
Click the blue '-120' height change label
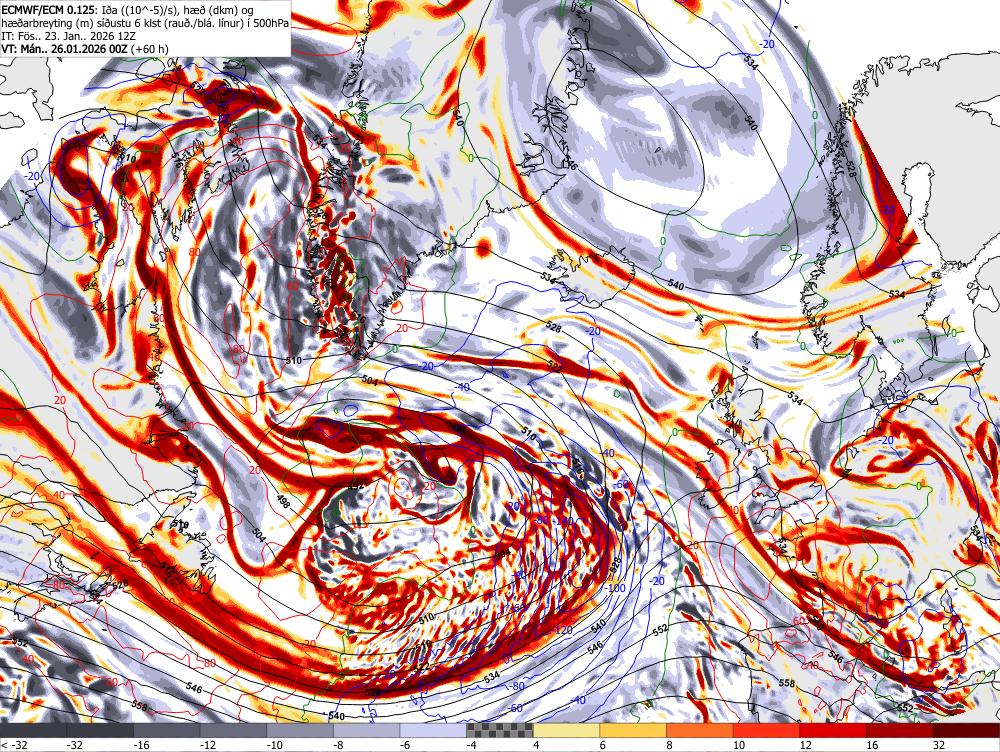(x=562, y=630)
